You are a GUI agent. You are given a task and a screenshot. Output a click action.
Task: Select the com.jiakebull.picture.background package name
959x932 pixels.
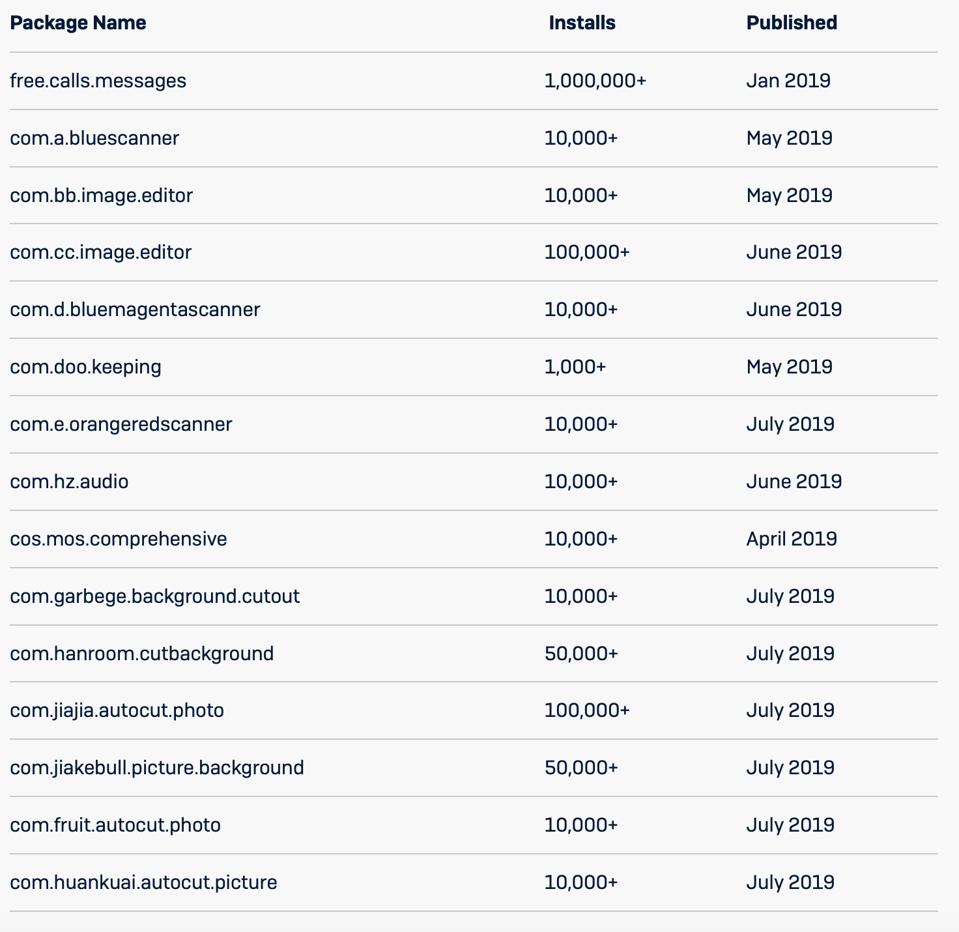coord(157,768)
